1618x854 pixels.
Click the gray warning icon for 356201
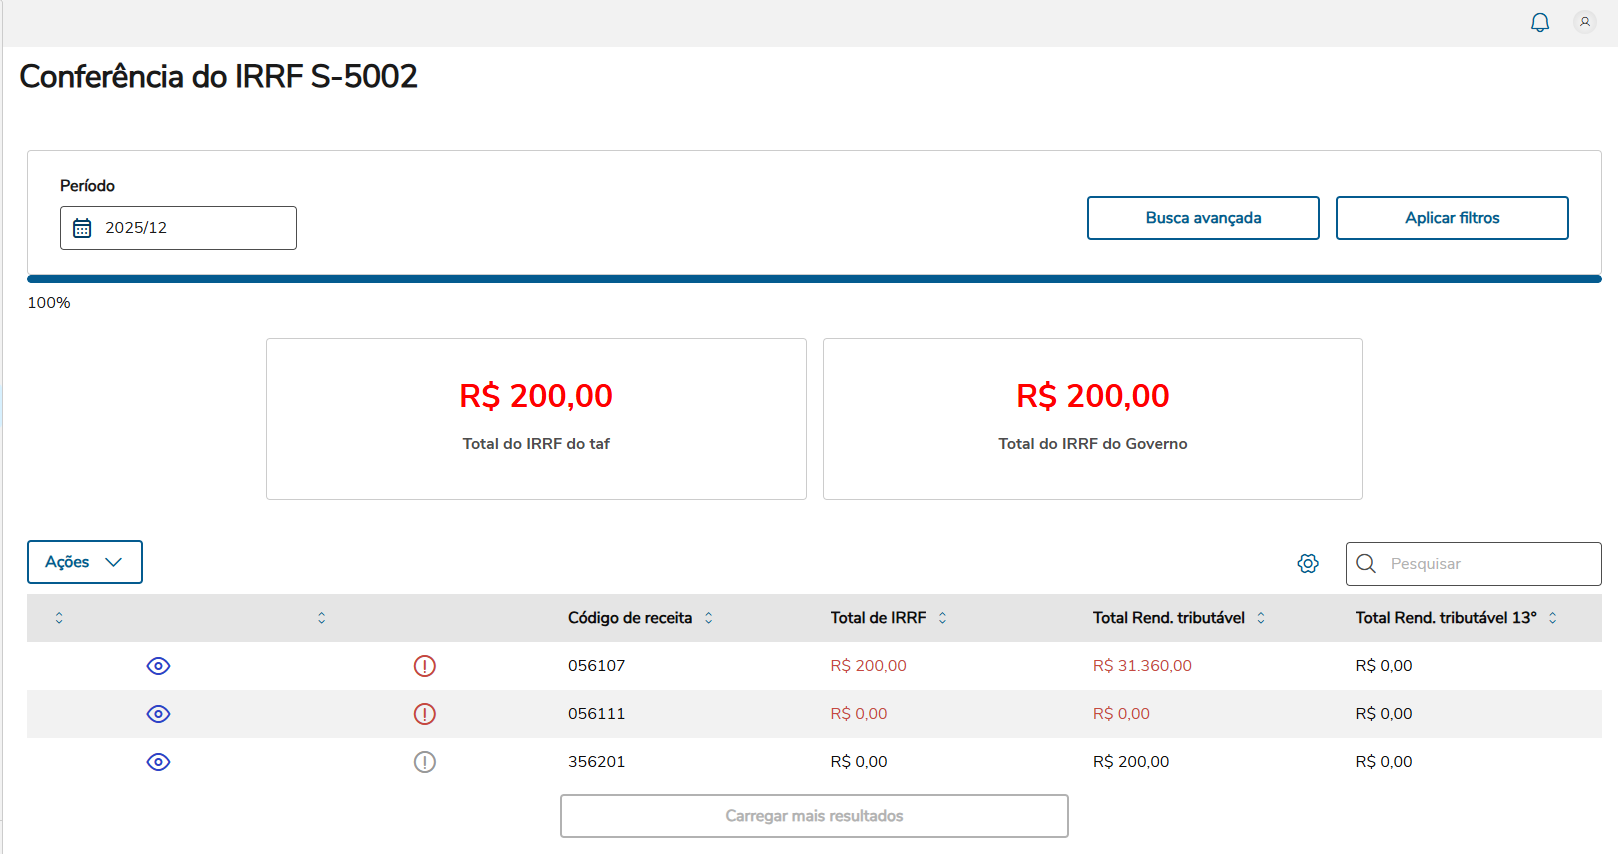[x=425, y=762]
